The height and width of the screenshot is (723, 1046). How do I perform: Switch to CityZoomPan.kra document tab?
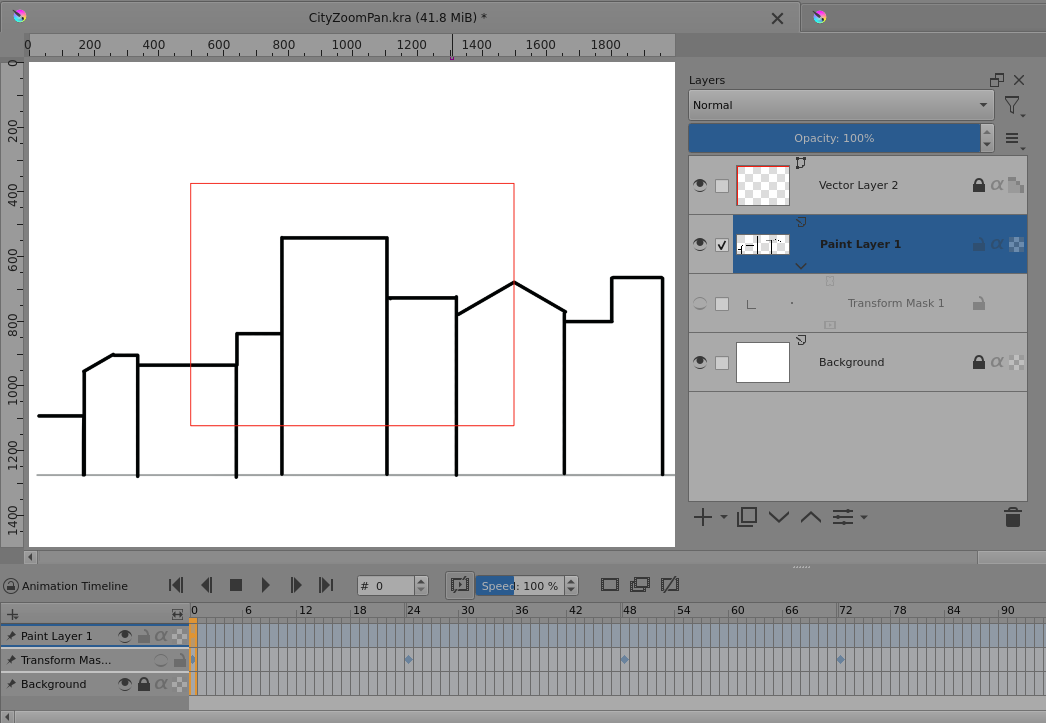[398, 18]
